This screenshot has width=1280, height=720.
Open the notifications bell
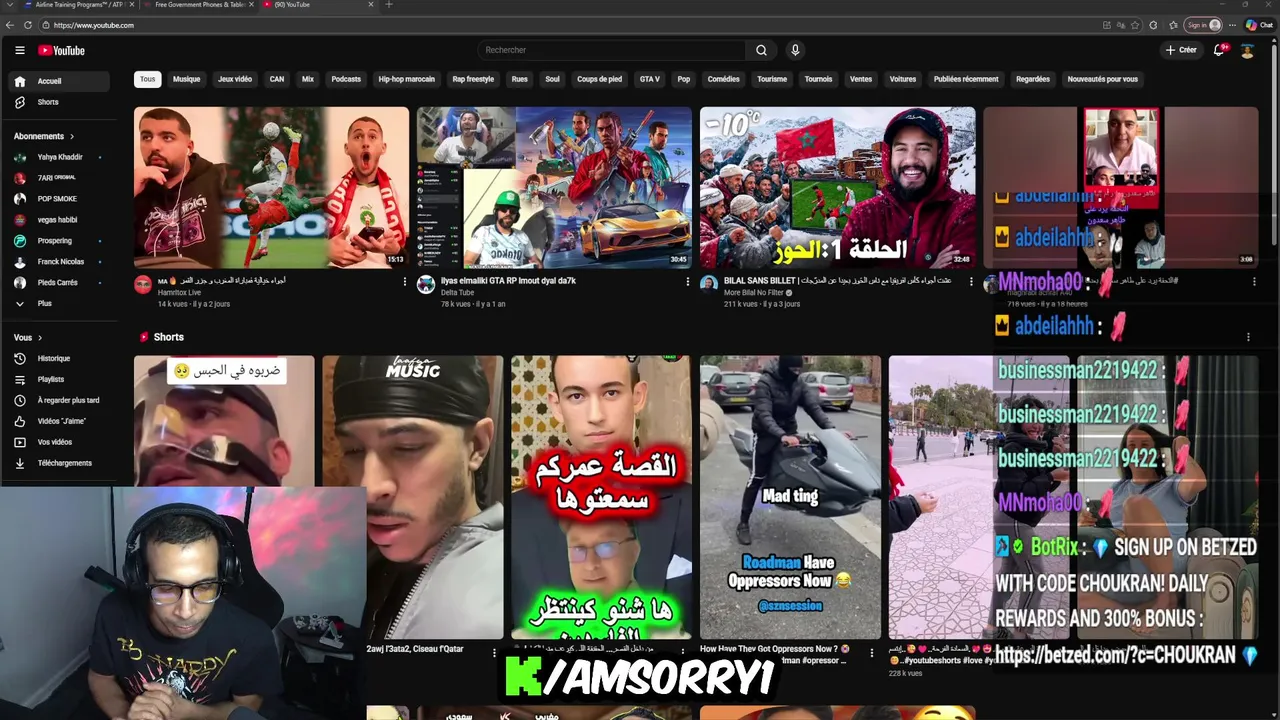1219,50
